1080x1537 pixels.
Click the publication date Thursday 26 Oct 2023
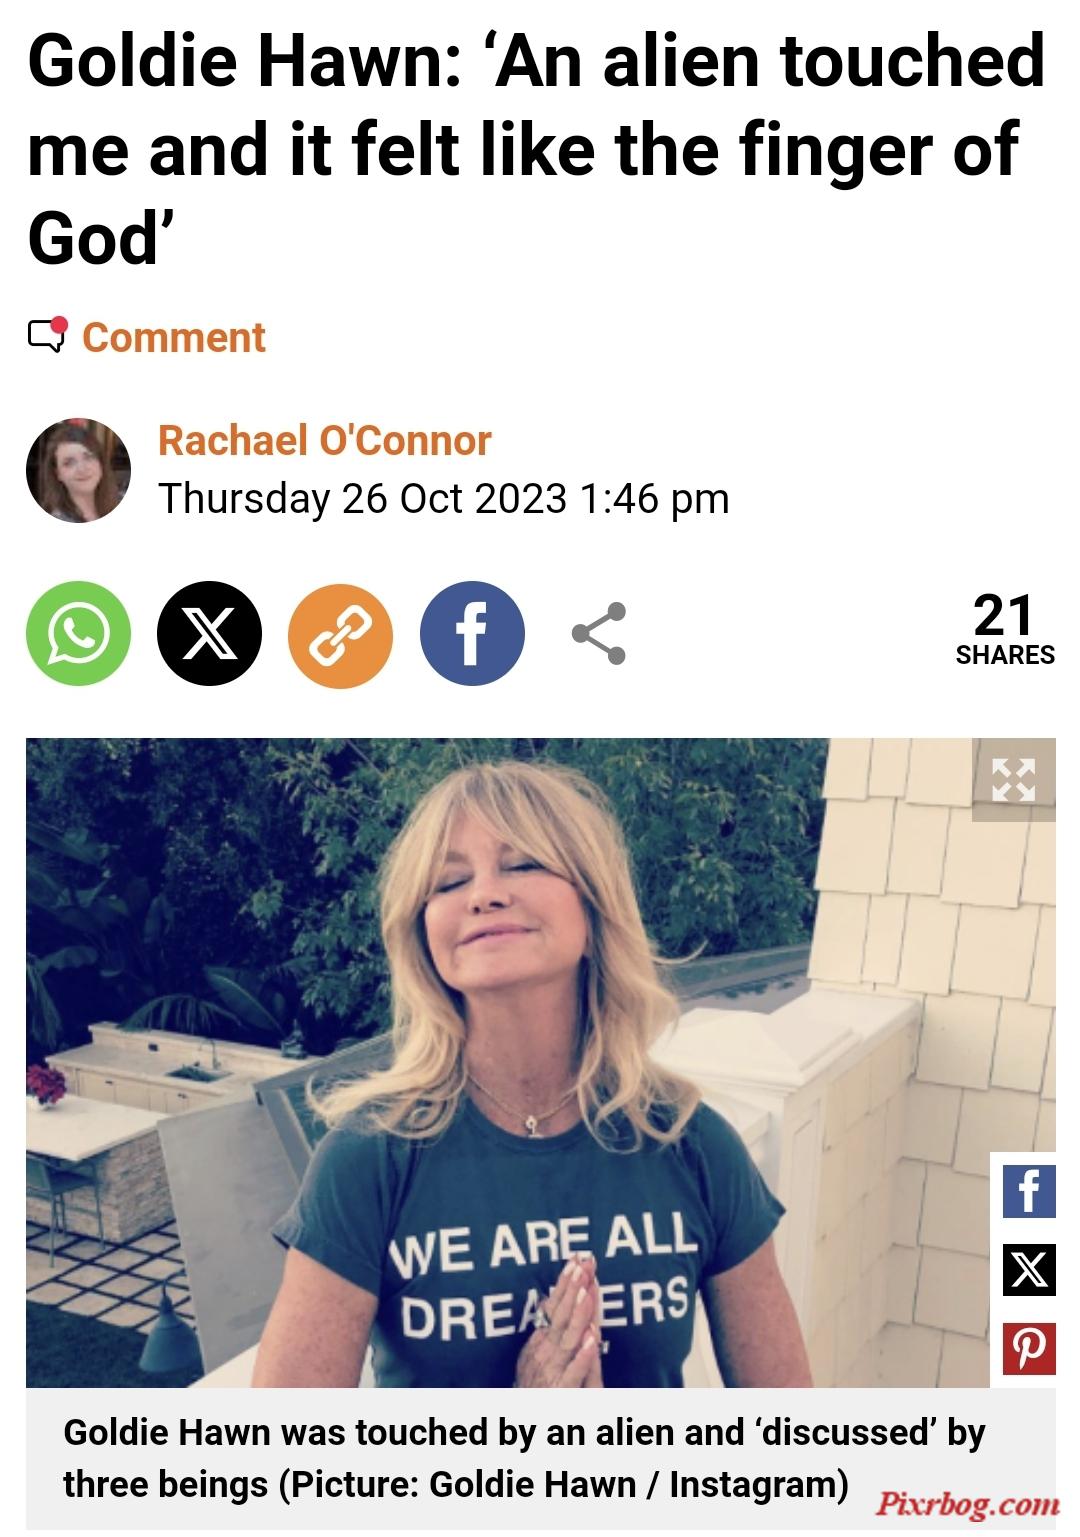pos(363,498)
